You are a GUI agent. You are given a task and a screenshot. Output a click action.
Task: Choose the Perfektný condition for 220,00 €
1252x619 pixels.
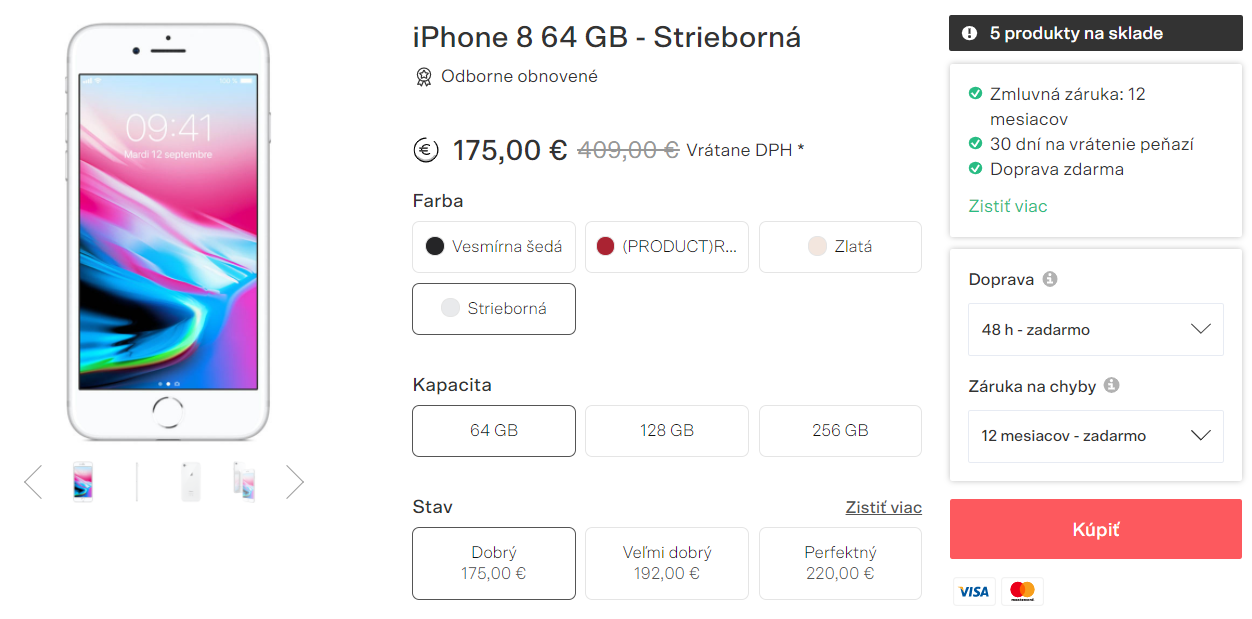pyautogui.click(x=840, y=563)
